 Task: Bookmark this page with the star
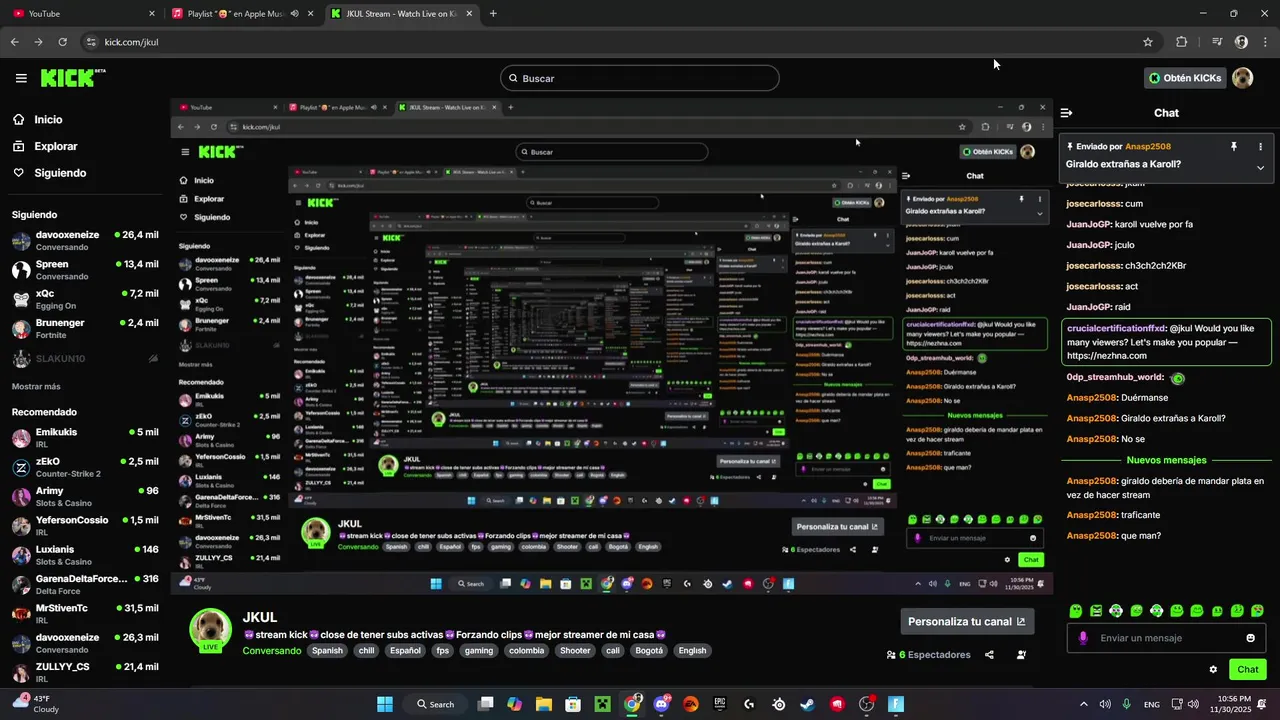[1148, 42]
